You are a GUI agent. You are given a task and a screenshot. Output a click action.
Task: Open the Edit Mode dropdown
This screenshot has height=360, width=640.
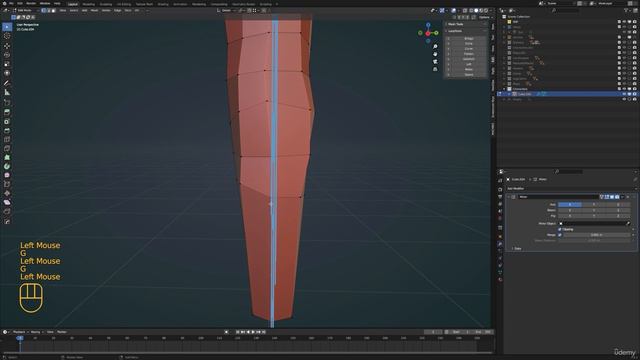pos(24,11)
